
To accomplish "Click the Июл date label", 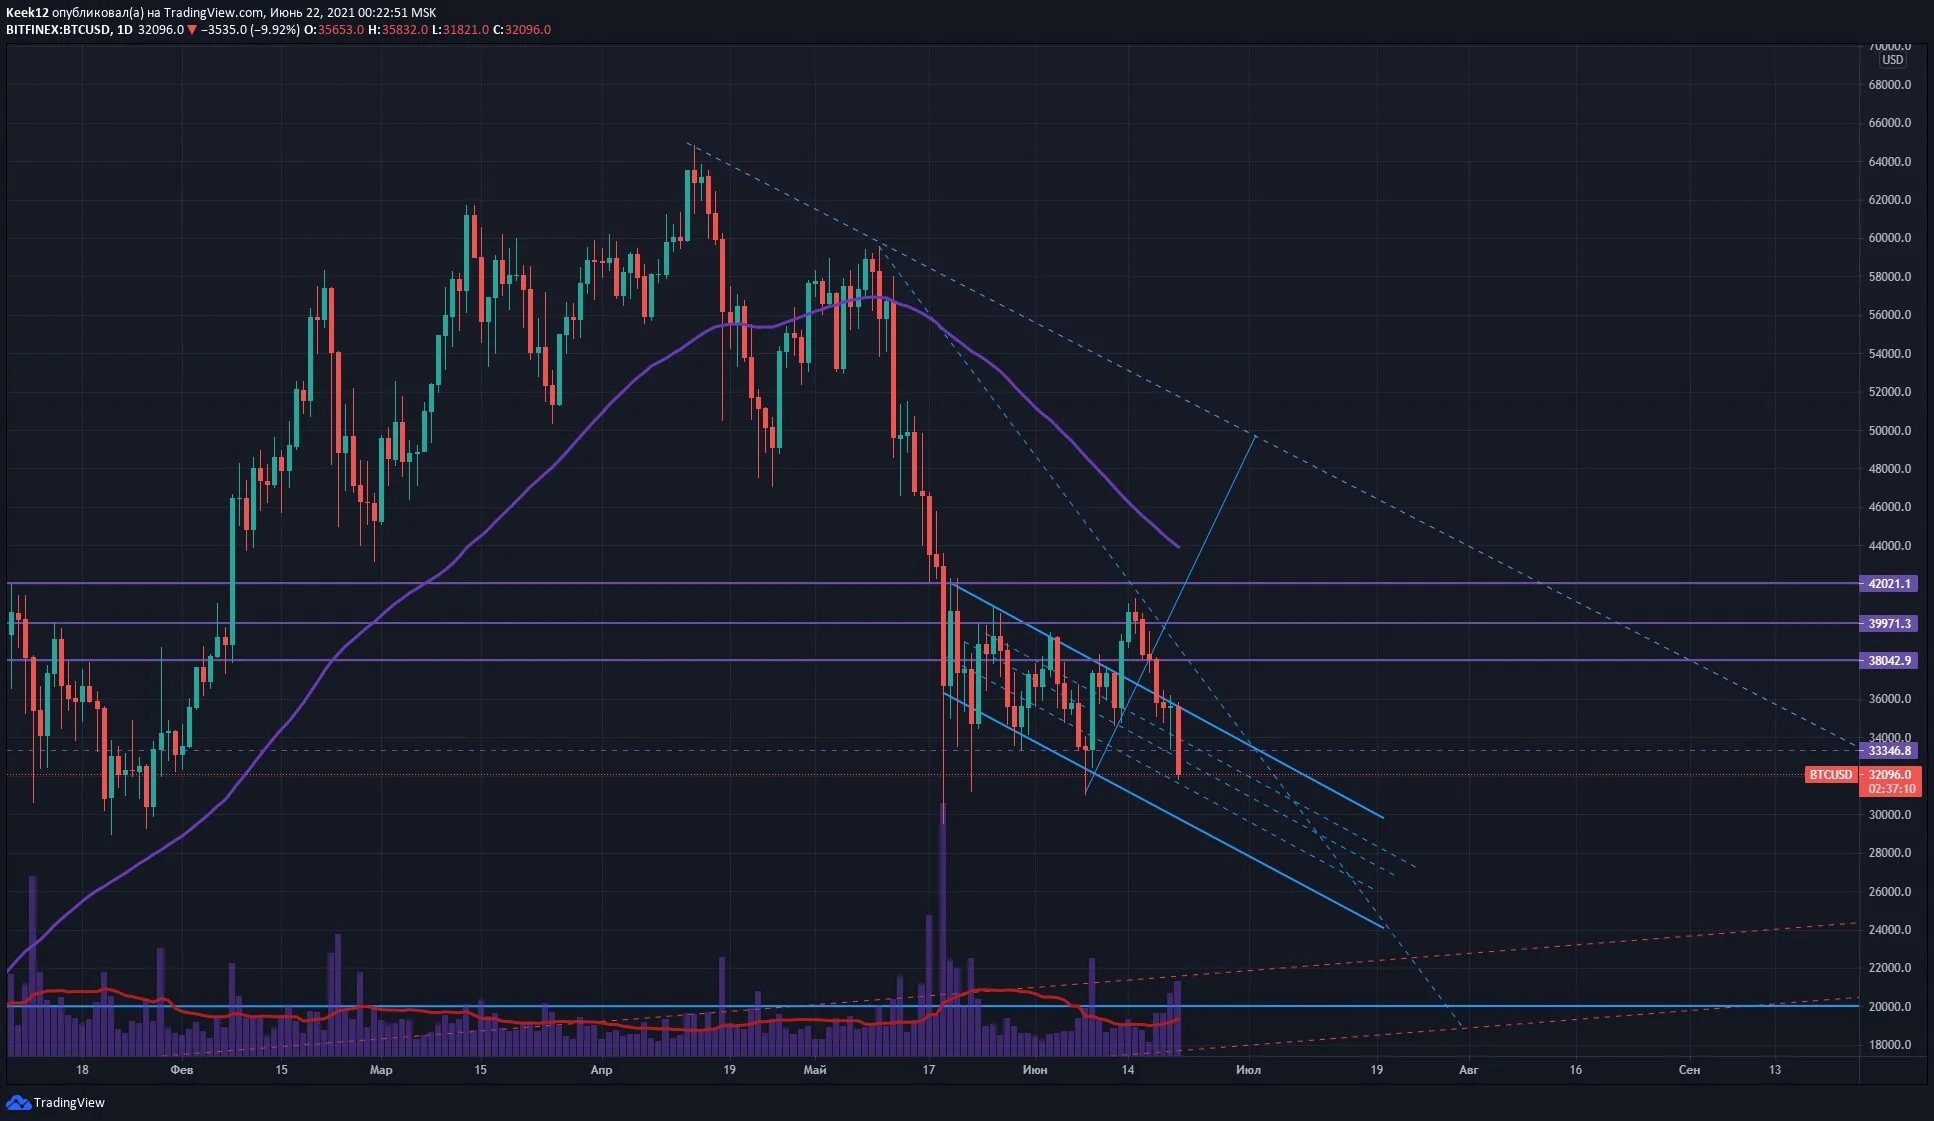I will (x=1248, y=1070).
